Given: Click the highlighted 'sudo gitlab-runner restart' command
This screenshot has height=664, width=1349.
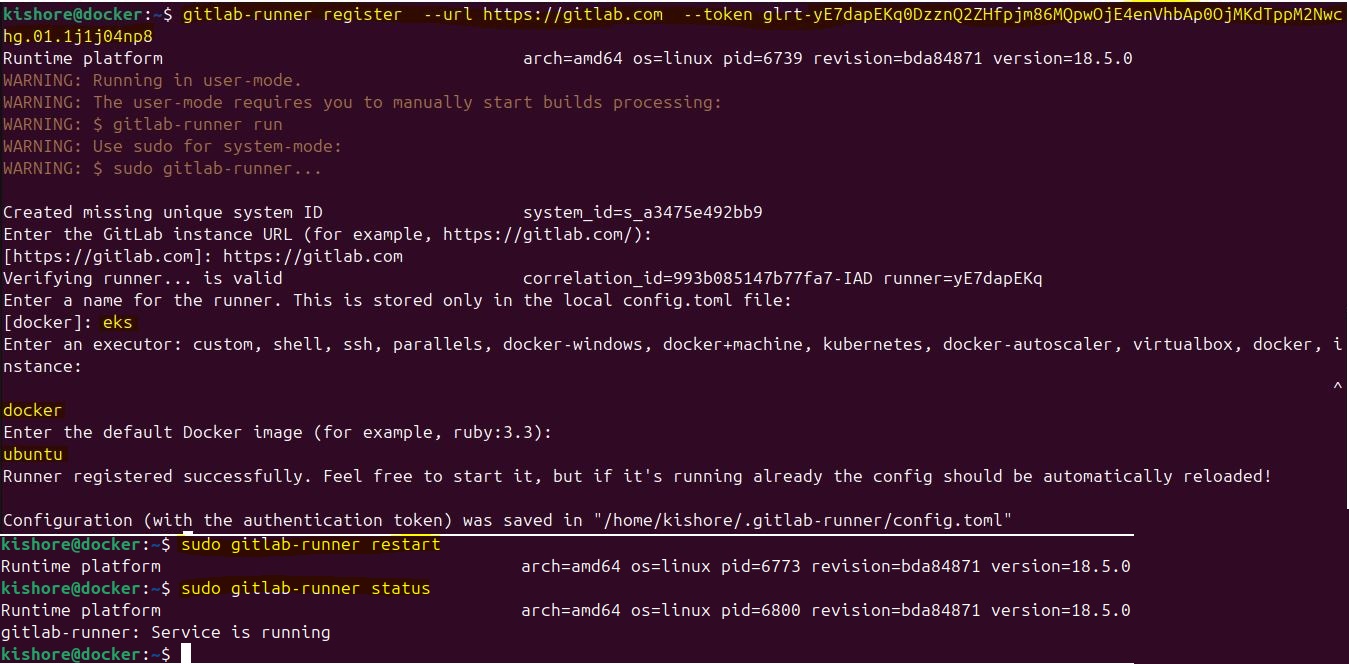Looking at the screenshot, I should [310, 544].
